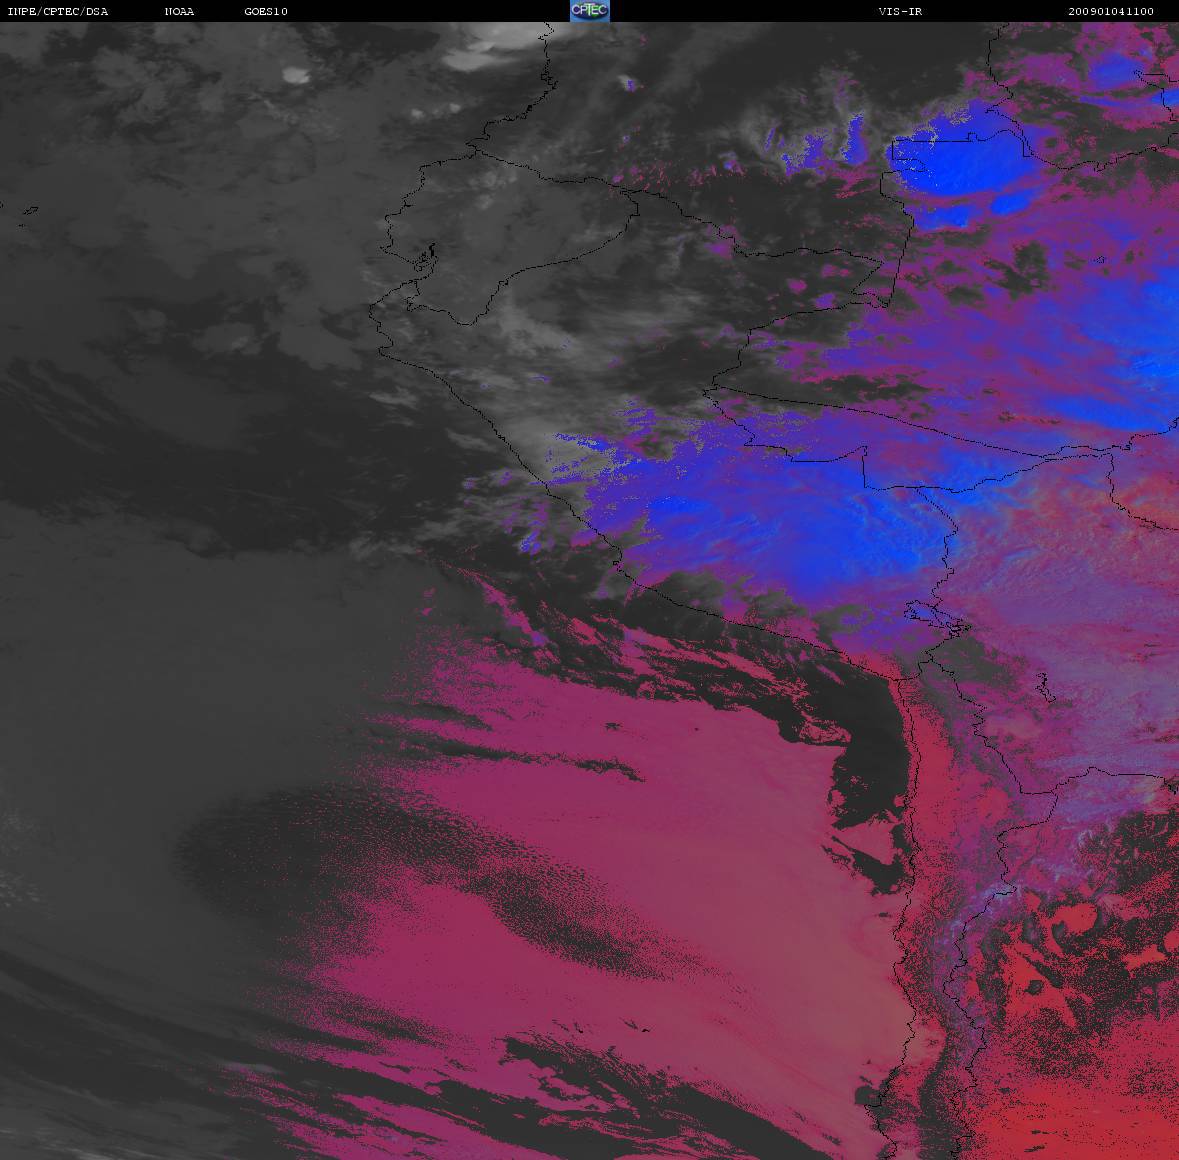Click the CPTEC logo in header
1179x1160 pixels.
(x=590, y=11)
